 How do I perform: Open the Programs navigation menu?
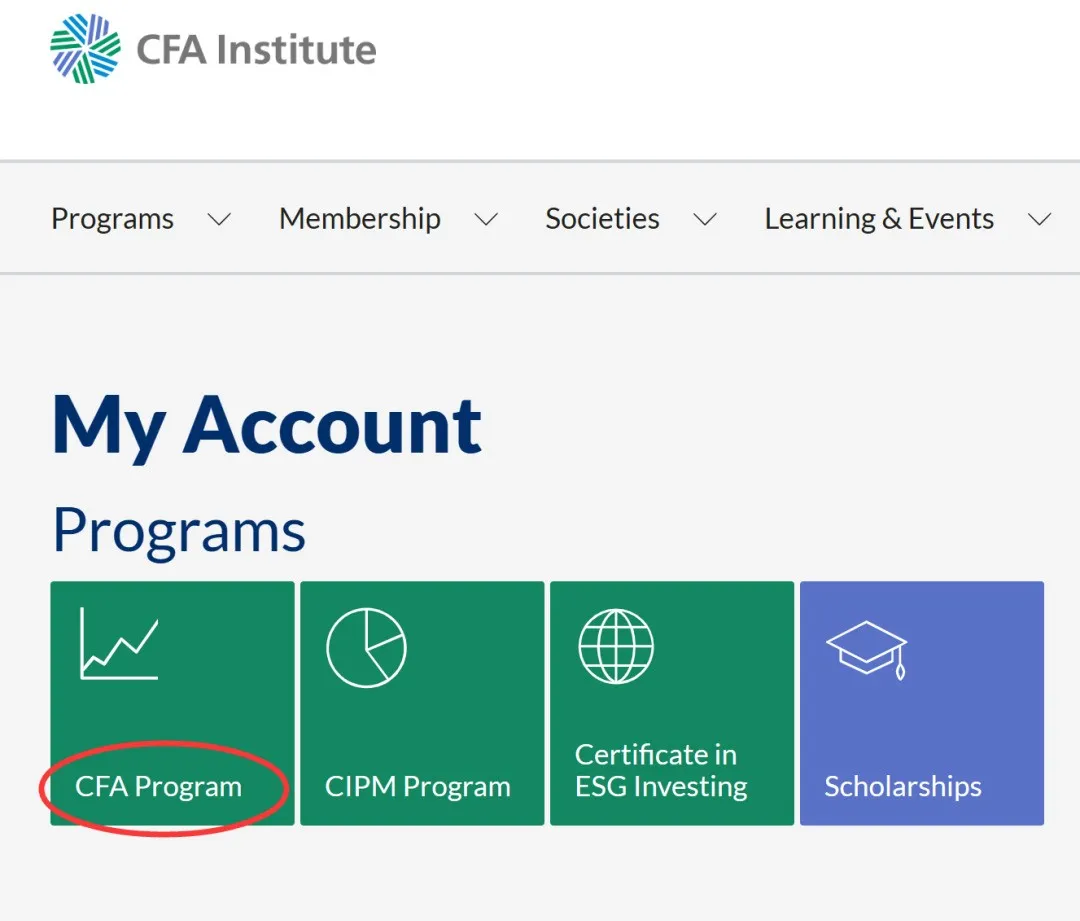(112, 219)
